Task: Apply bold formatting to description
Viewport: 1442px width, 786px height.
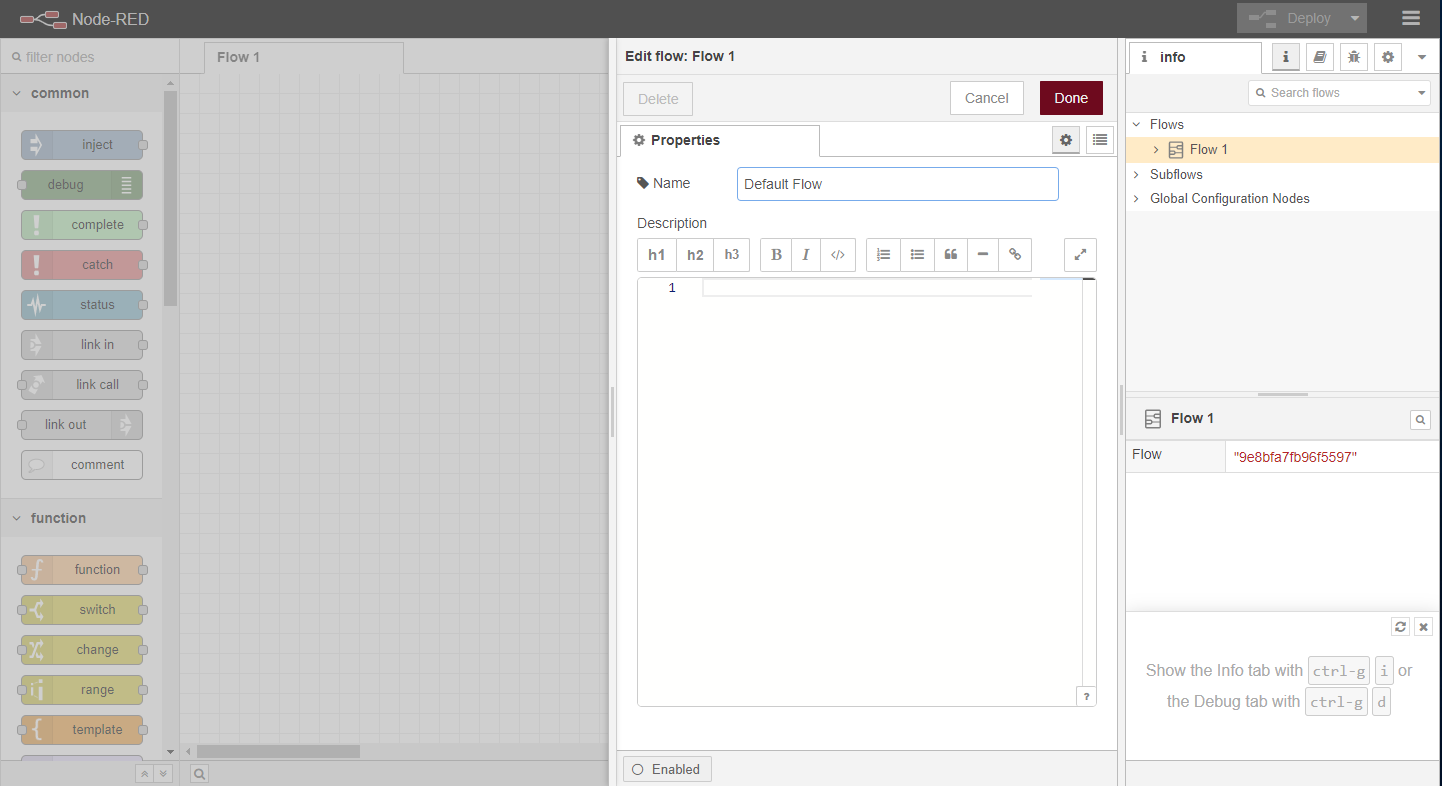Action: (776, 255)
